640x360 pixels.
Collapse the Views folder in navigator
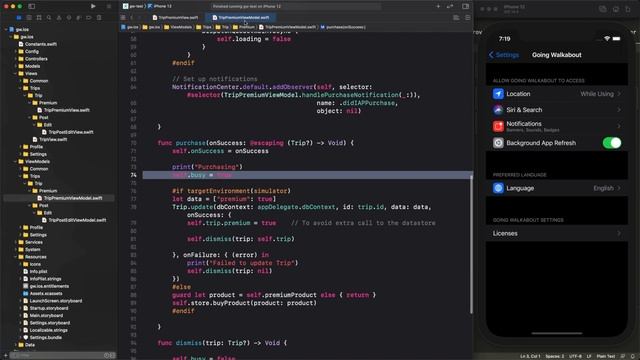tap(16, 73)
